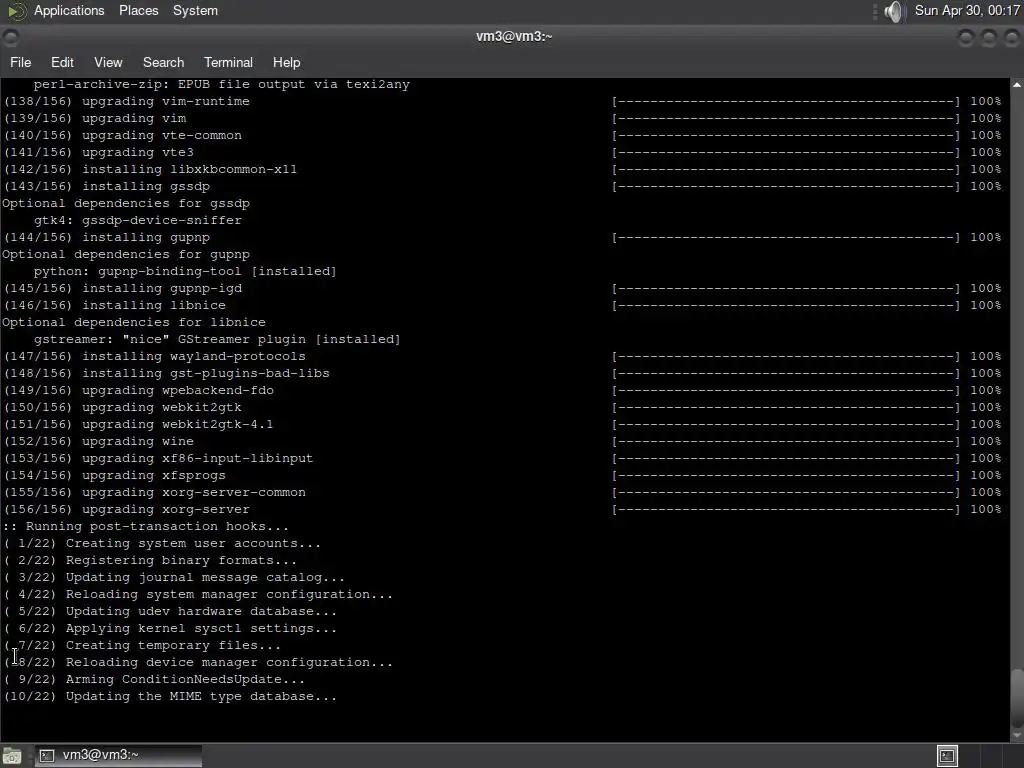Click the line 'upgrading xfsprogs'
Viewport: 1024px width, 768px height.
115,475
